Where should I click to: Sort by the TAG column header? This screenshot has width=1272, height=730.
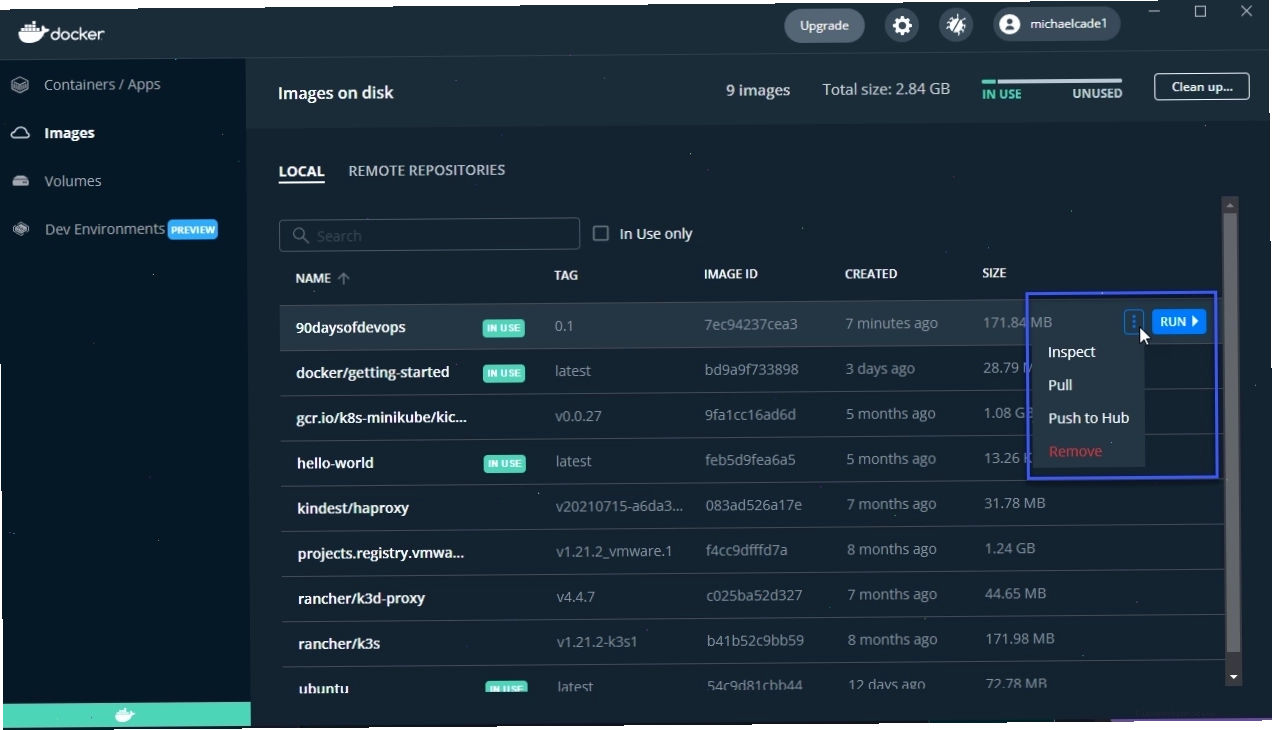[566, 275]
